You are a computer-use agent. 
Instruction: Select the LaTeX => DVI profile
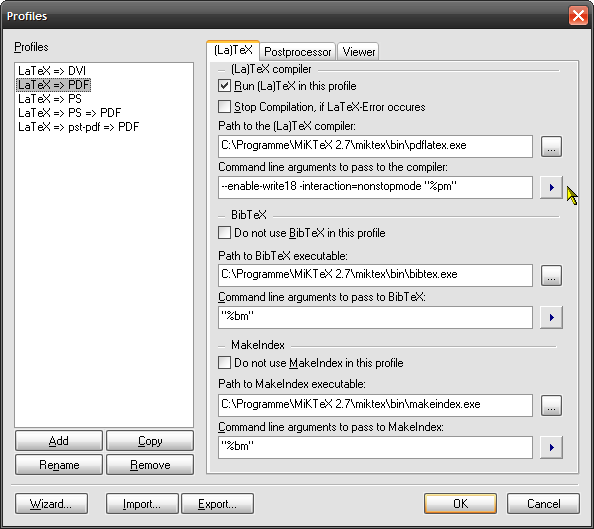pyautogui.click(x=52, y=71)
